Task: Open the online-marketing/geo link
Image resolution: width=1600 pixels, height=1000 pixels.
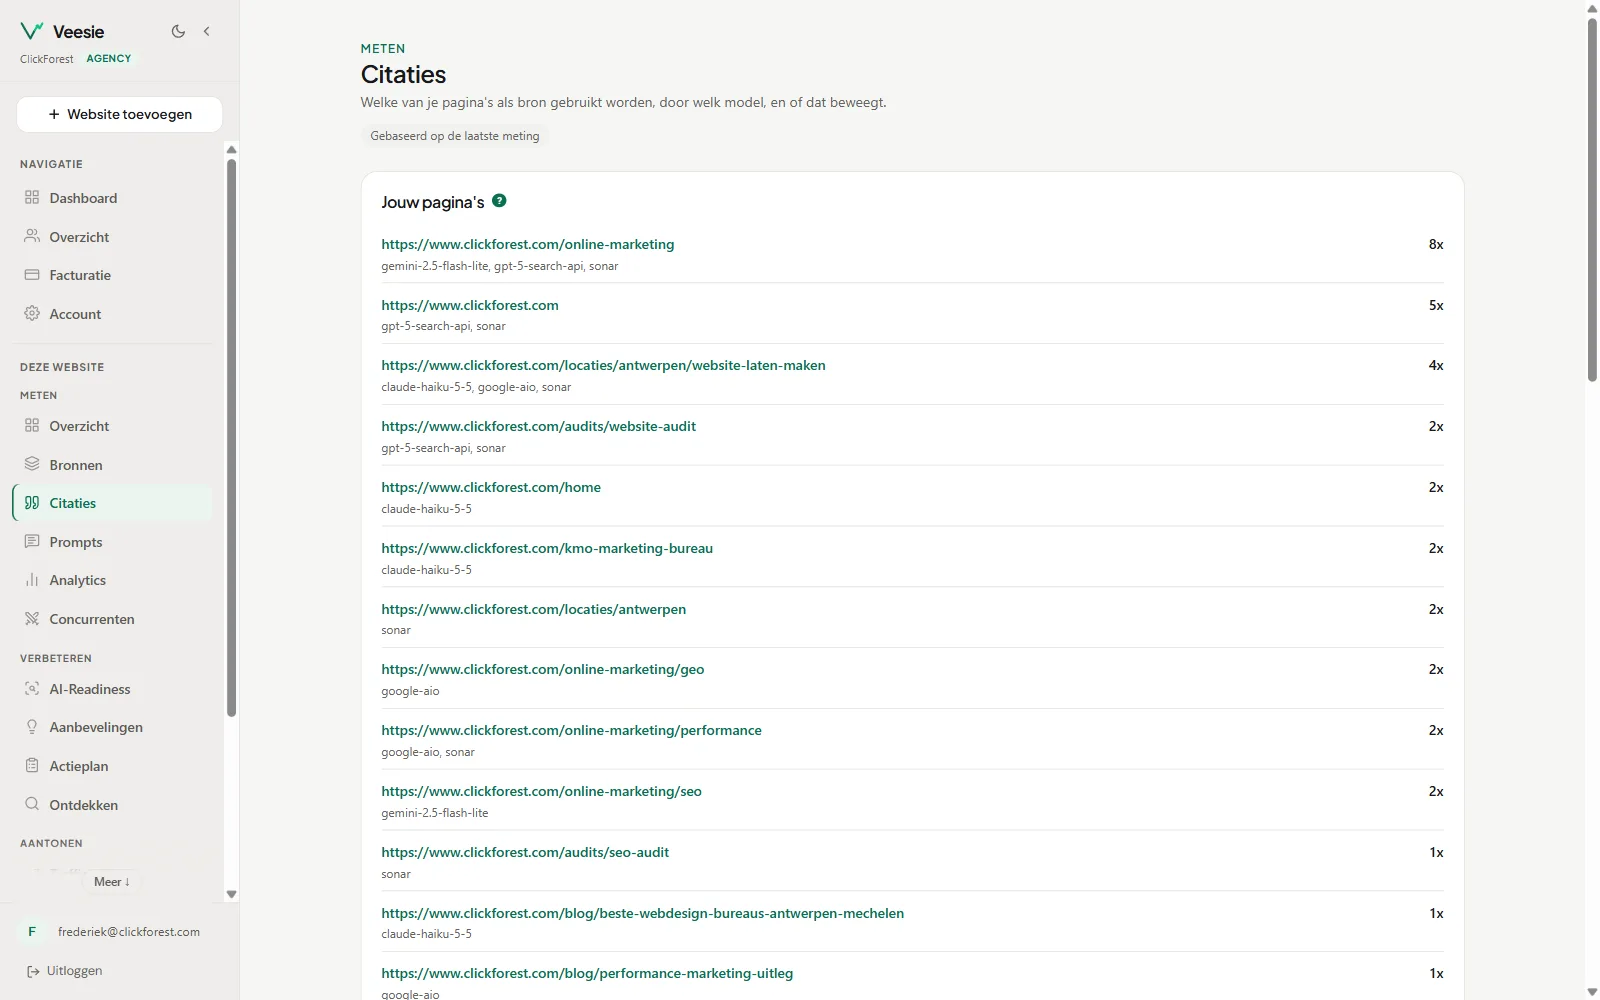Action: click(543, 669)
